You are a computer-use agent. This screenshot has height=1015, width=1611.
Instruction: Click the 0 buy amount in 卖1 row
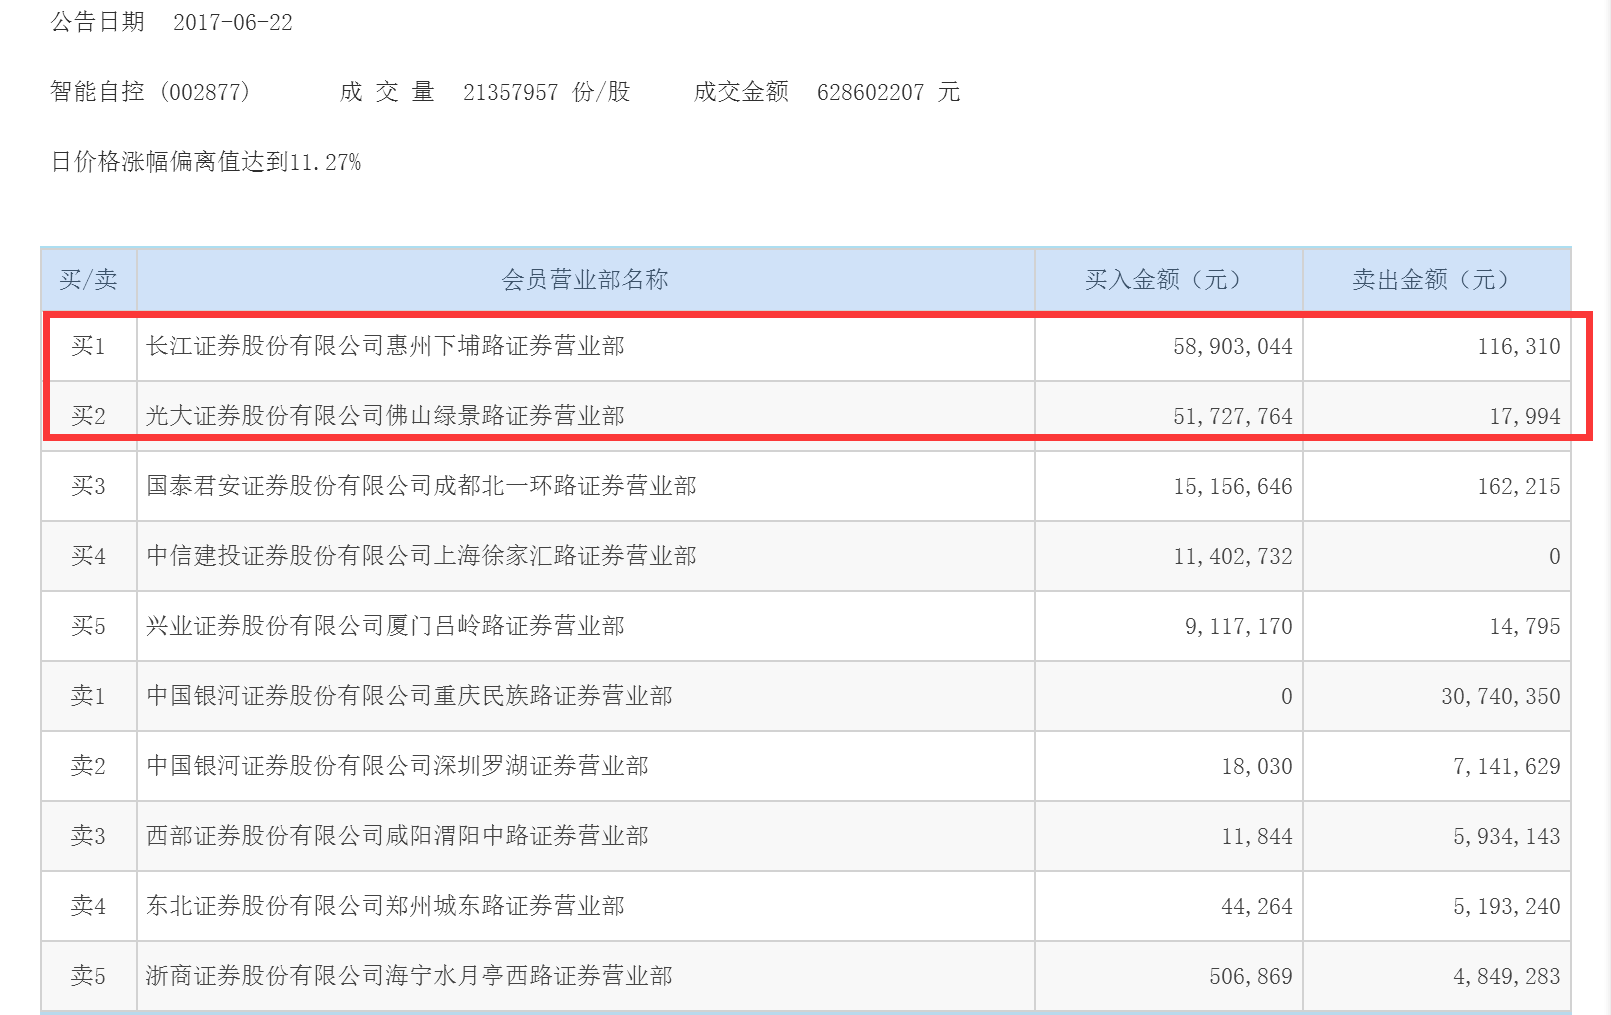tap(1286, 696)
